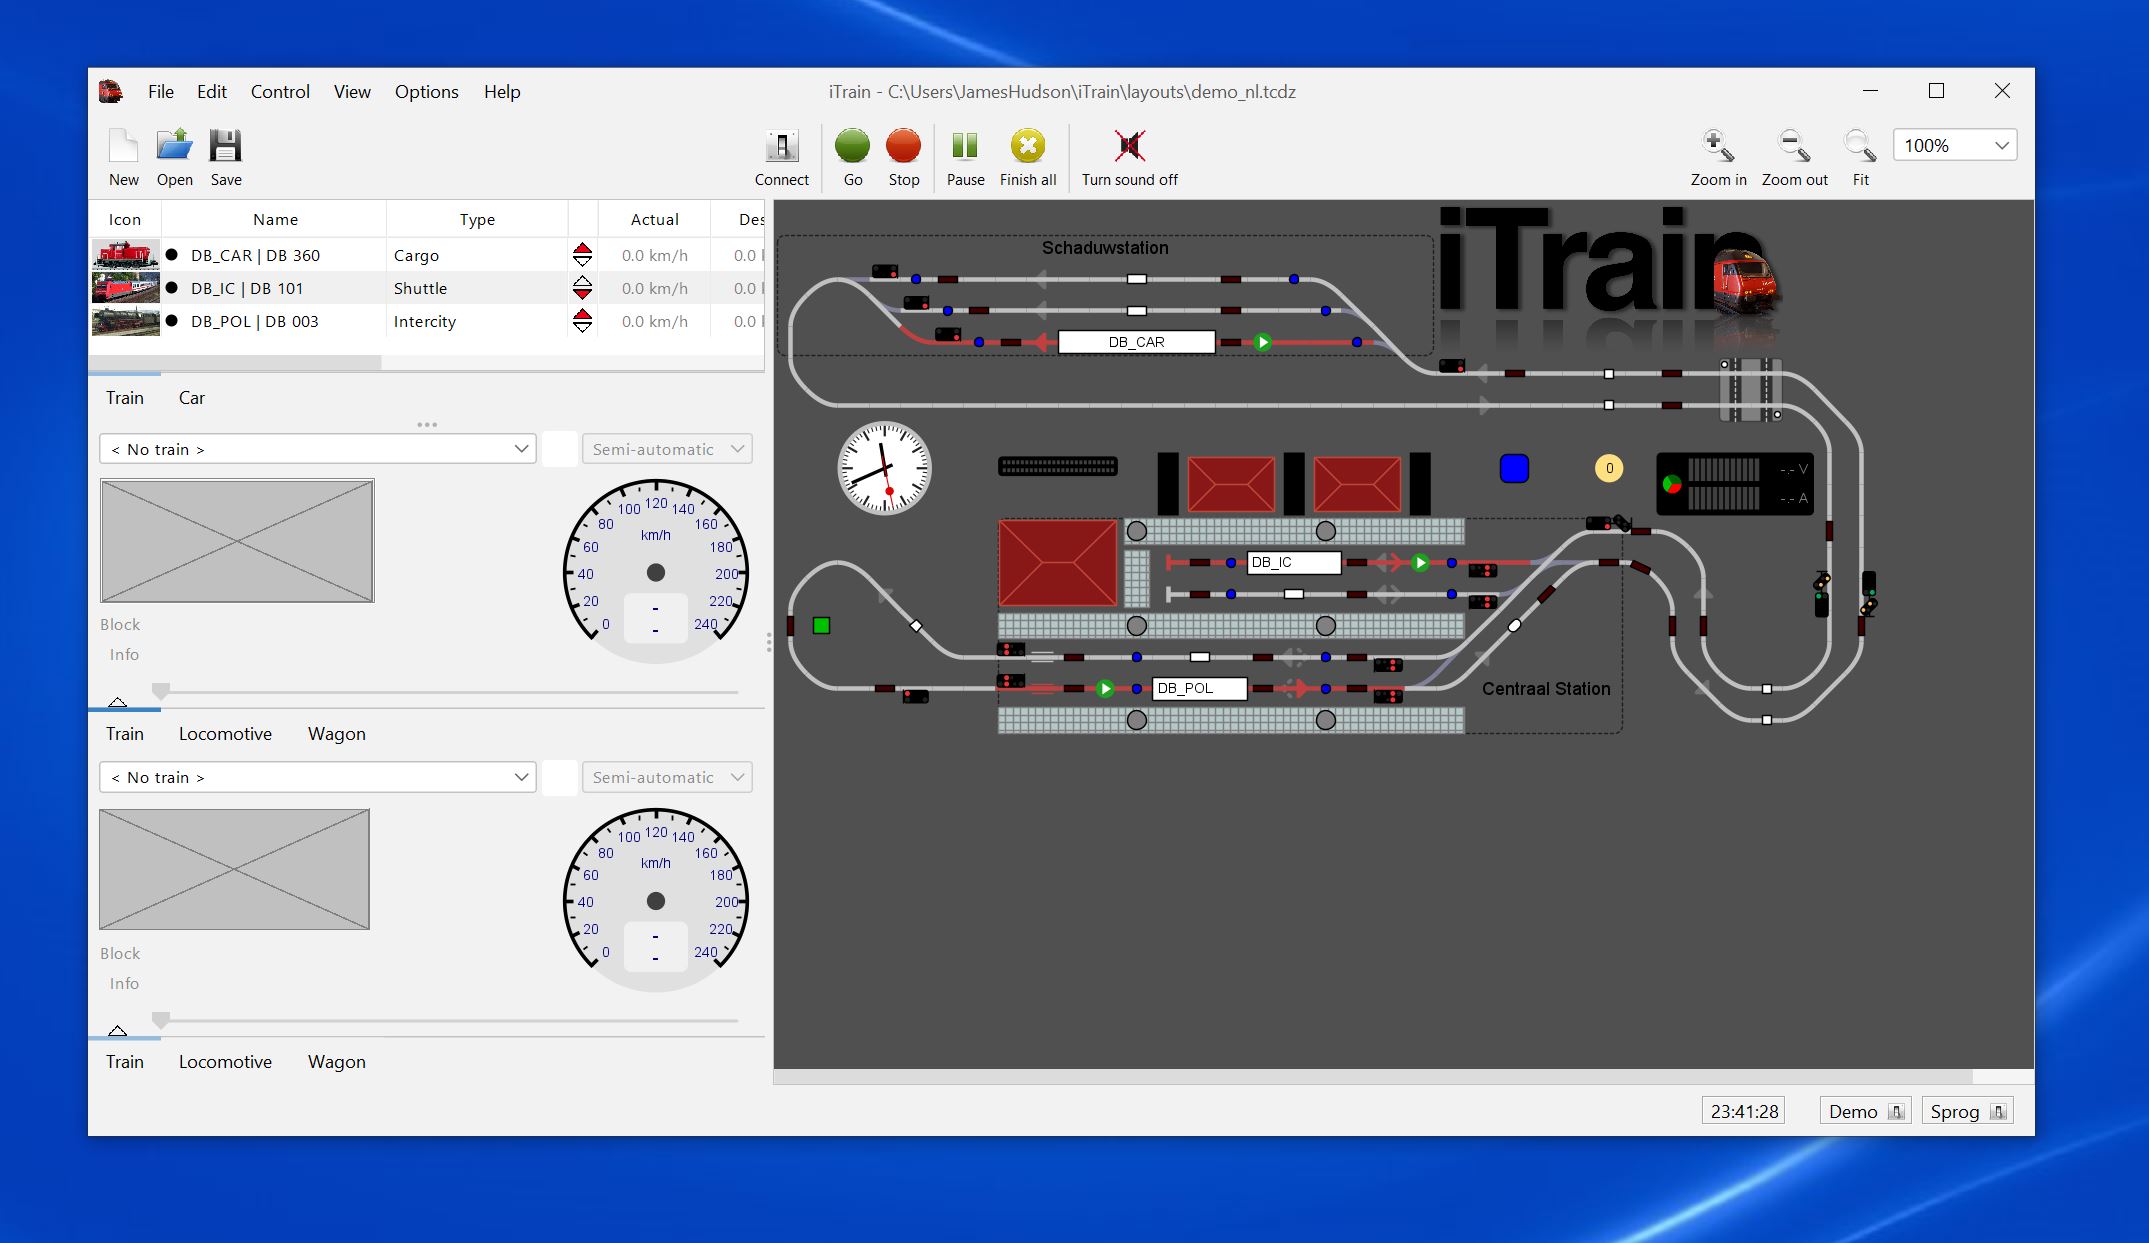Click the DB_CAR block label on layout
The image size is (2149, 1243).
[x=1136, y=342]
